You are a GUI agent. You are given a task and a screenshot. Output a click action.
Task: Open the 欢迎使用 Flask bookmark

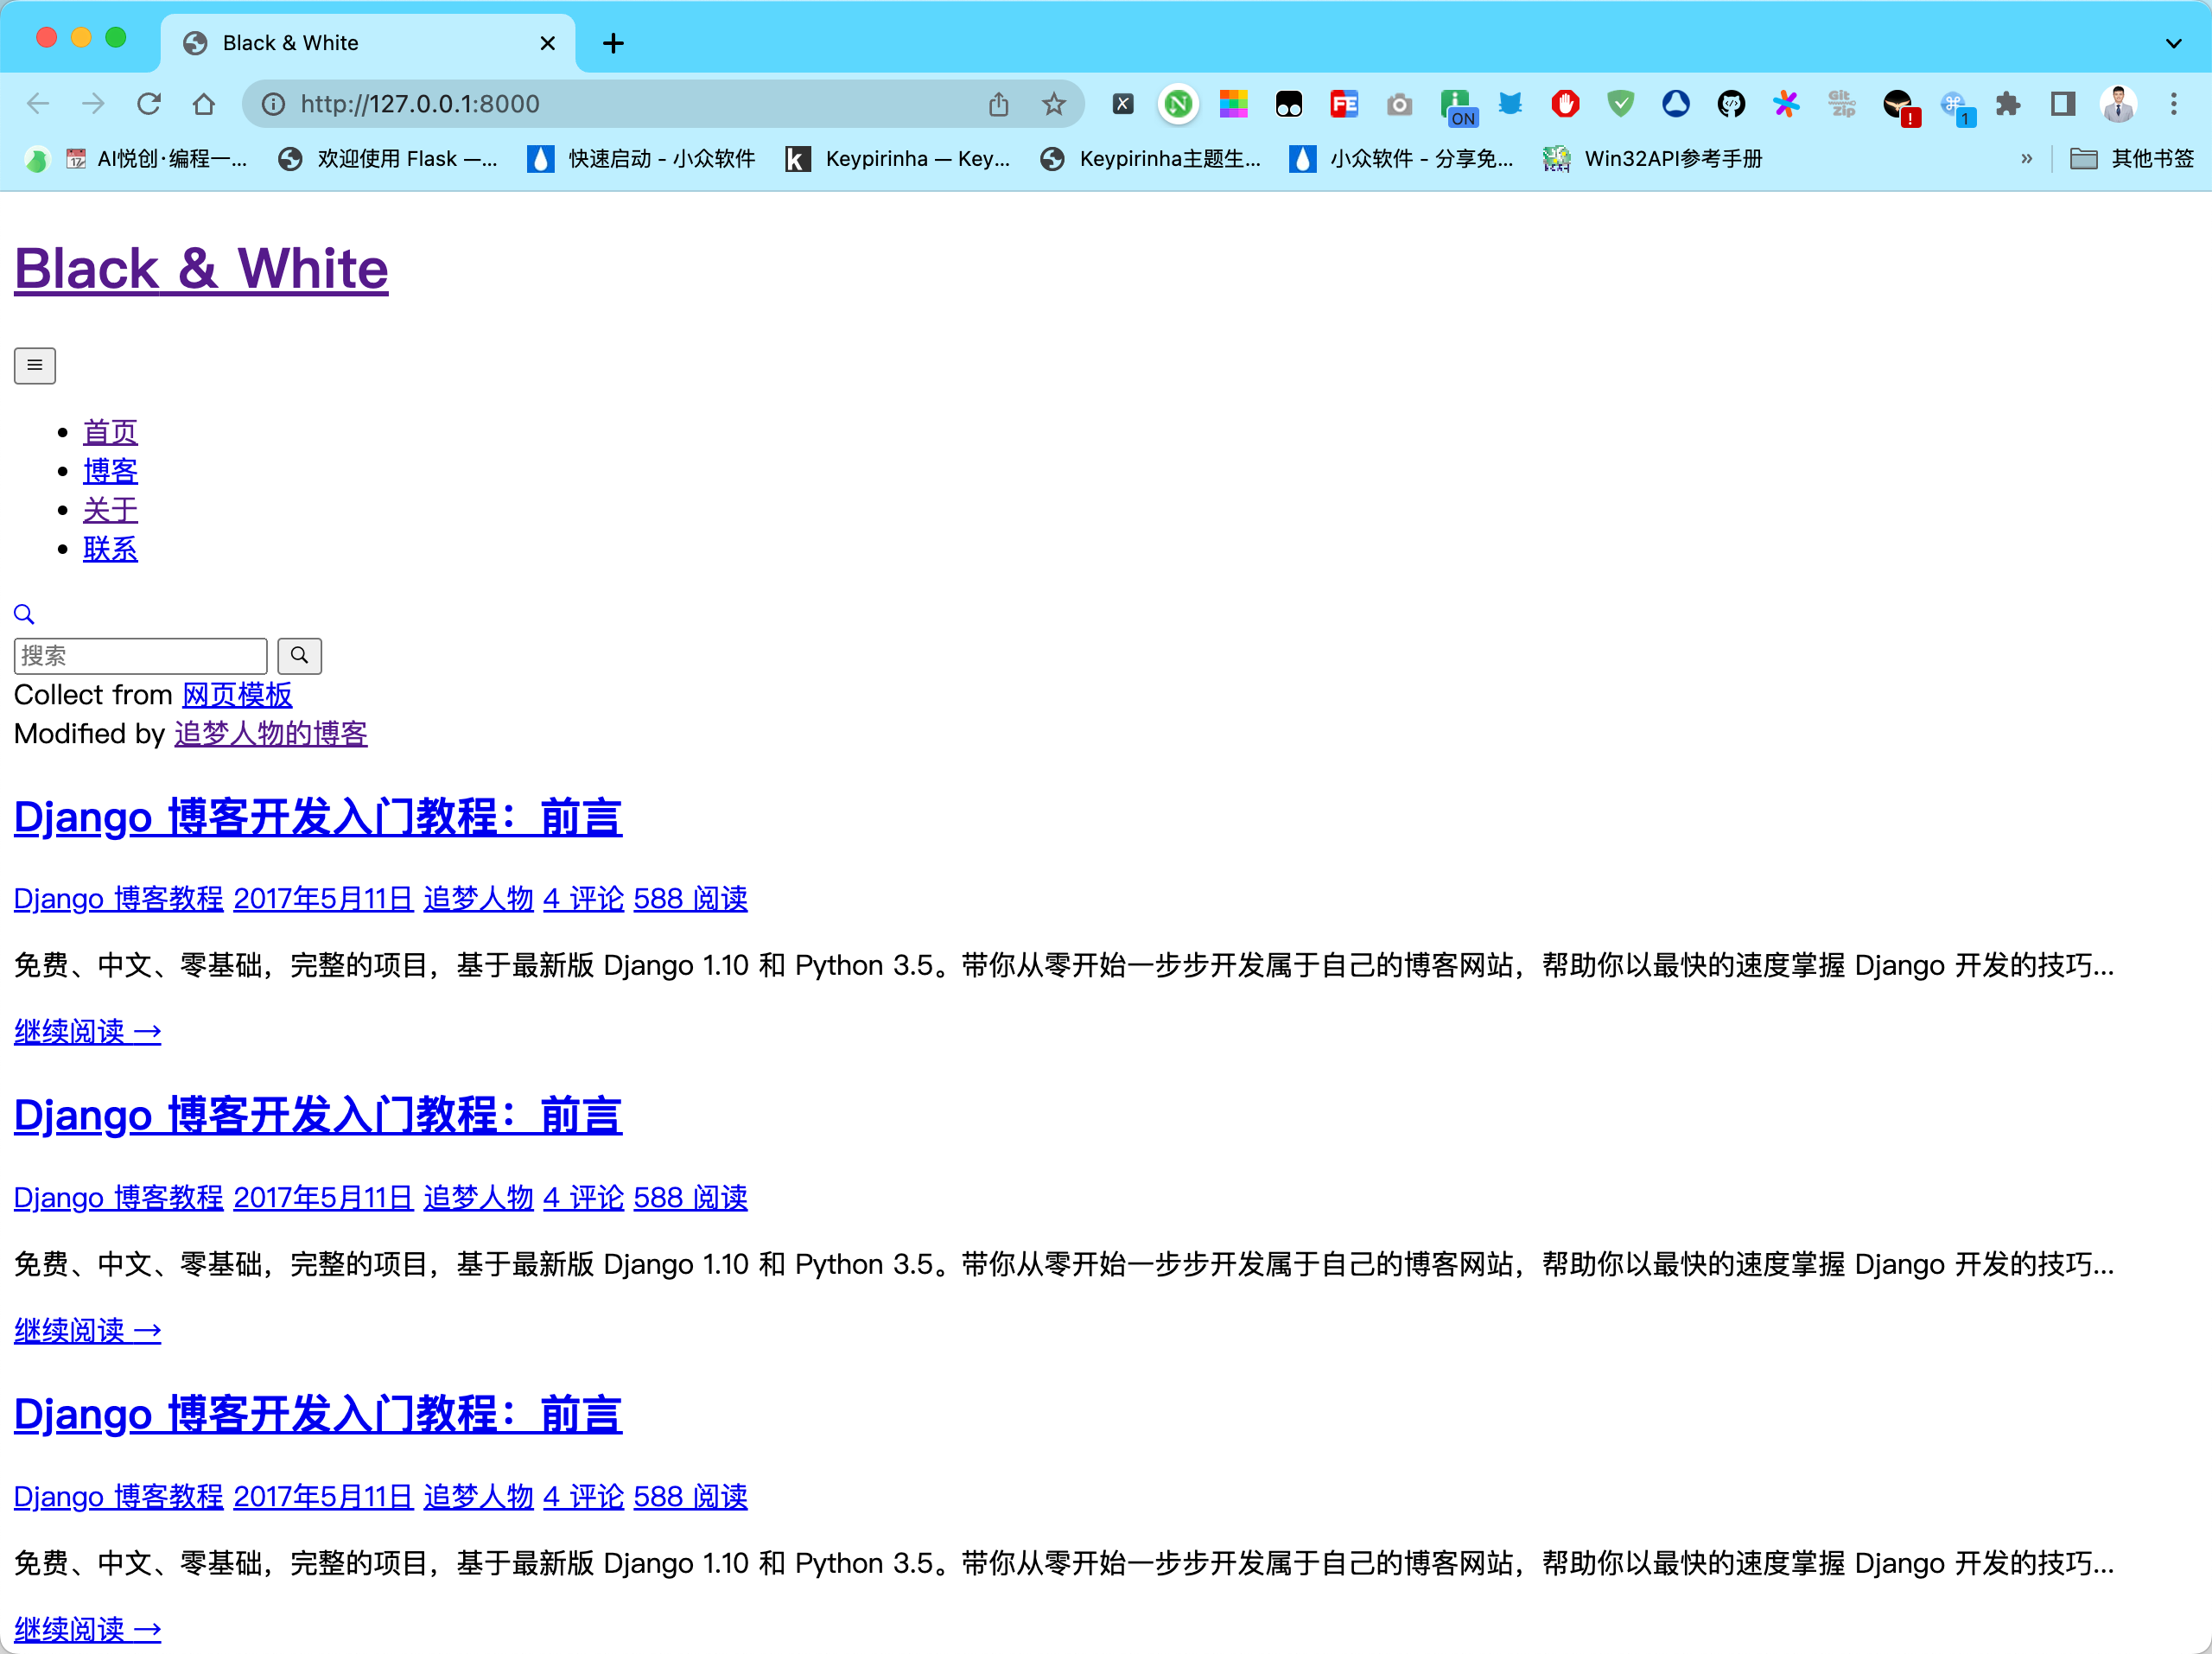click(387, 158)
